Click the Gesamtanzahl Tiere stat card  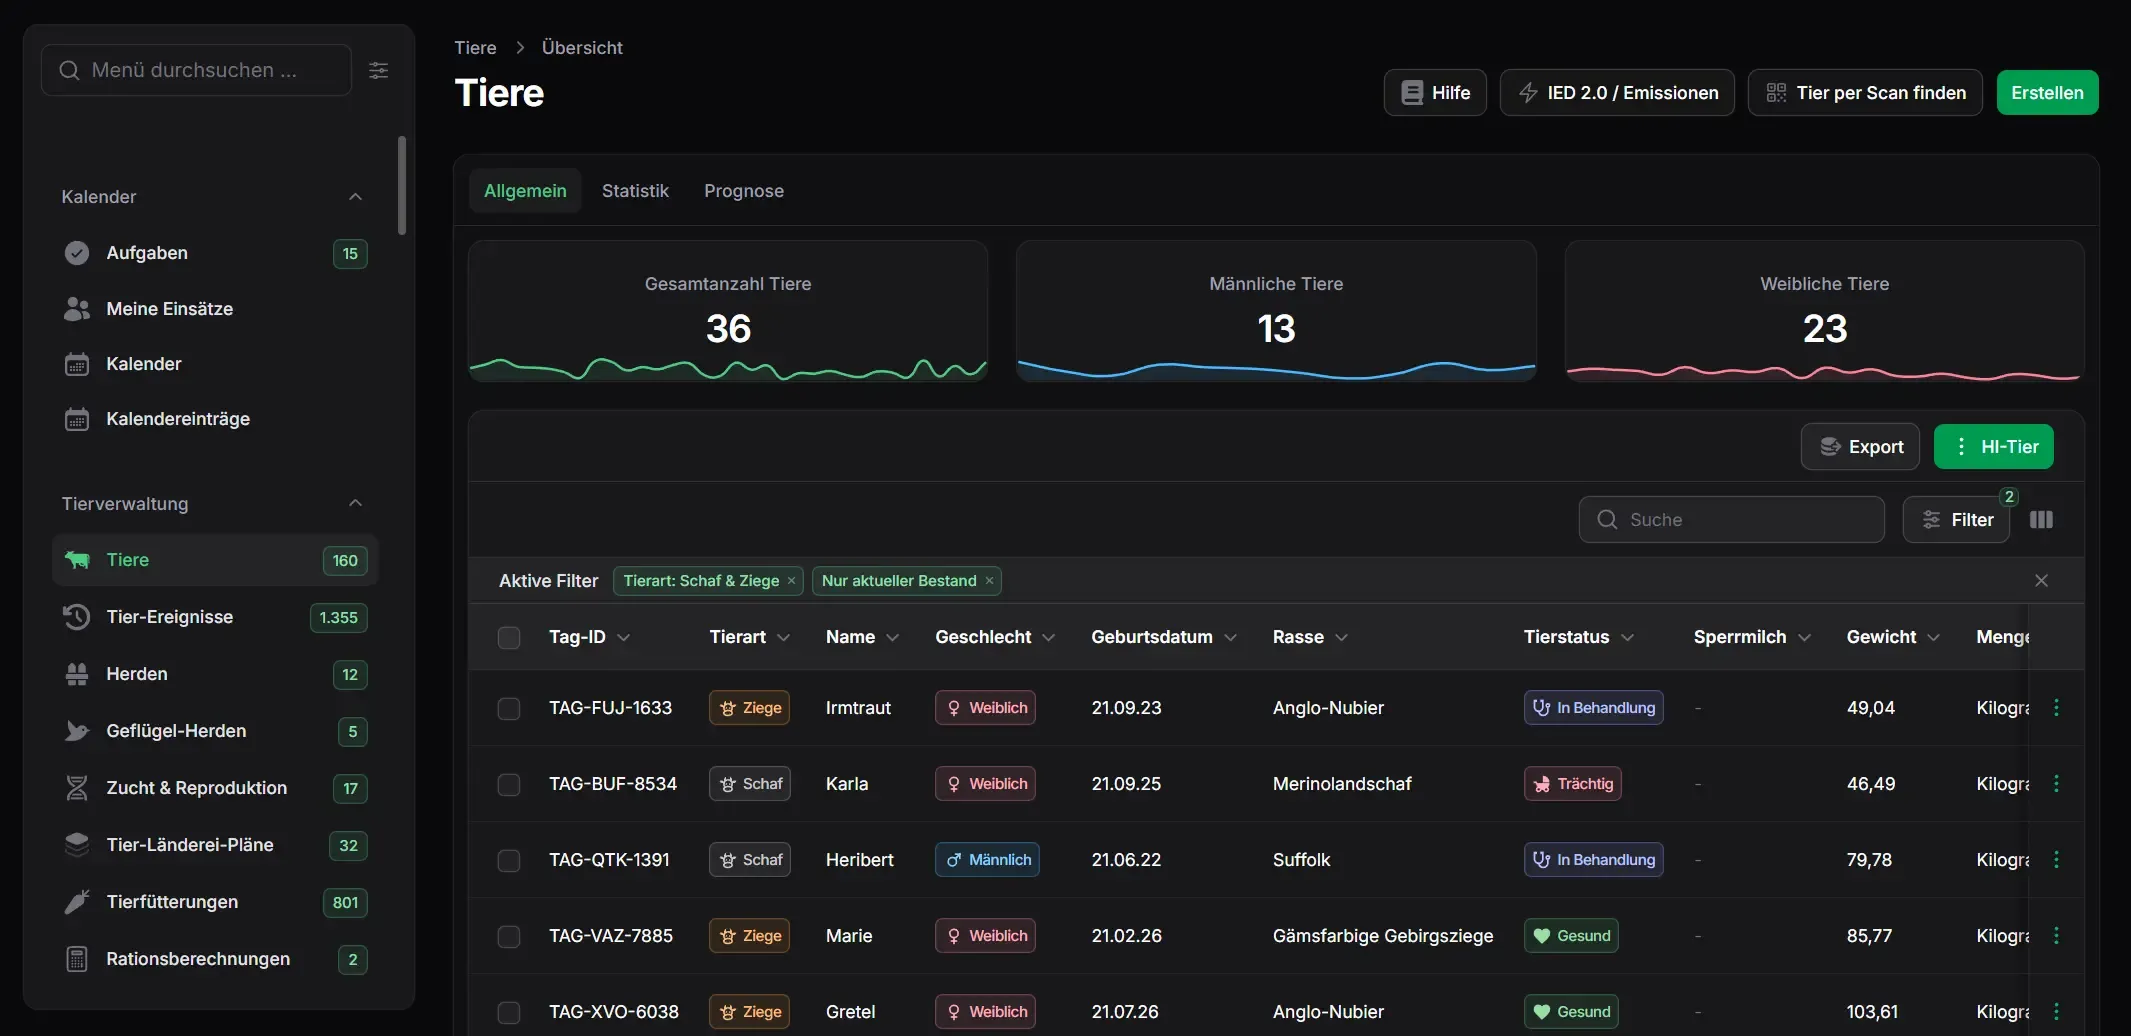[728, 311]
